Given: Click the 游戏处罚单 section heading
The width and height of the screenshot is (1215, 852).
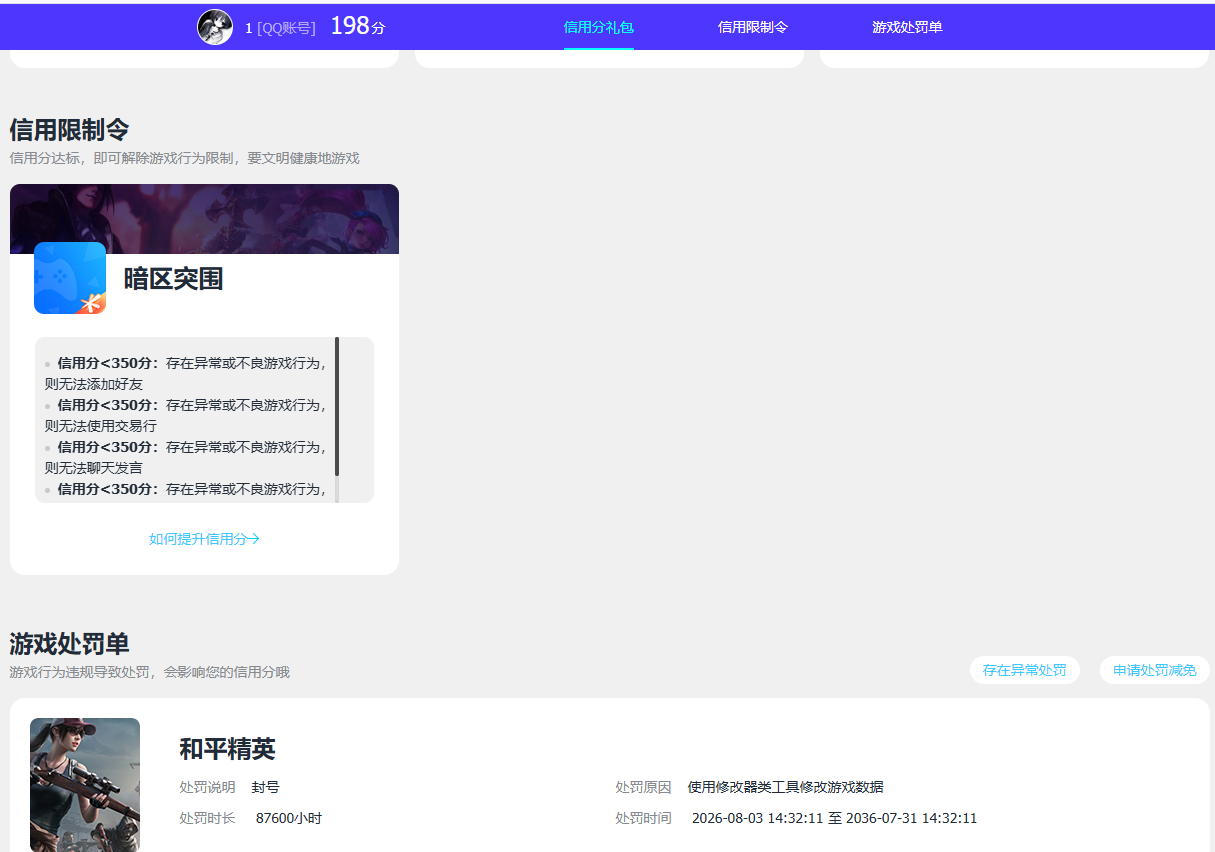Looking at the screenshot, I should (x=69, y=643).
